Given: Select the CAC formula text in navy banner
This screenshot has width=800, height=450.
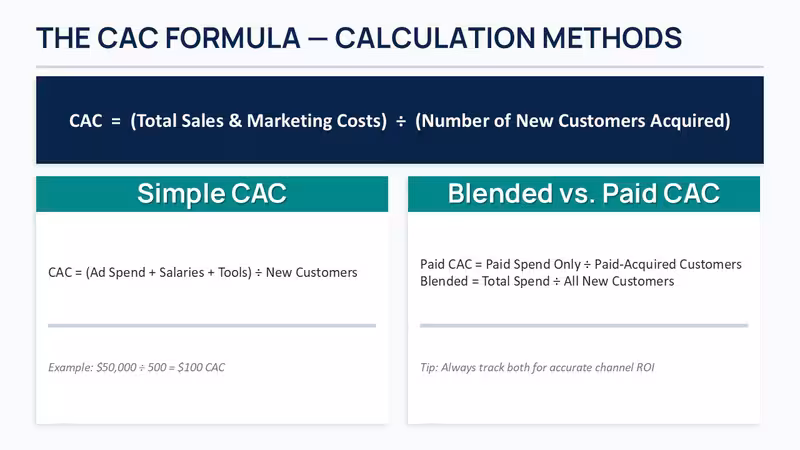Looking at the screenshot, I should tap(399, 121).
